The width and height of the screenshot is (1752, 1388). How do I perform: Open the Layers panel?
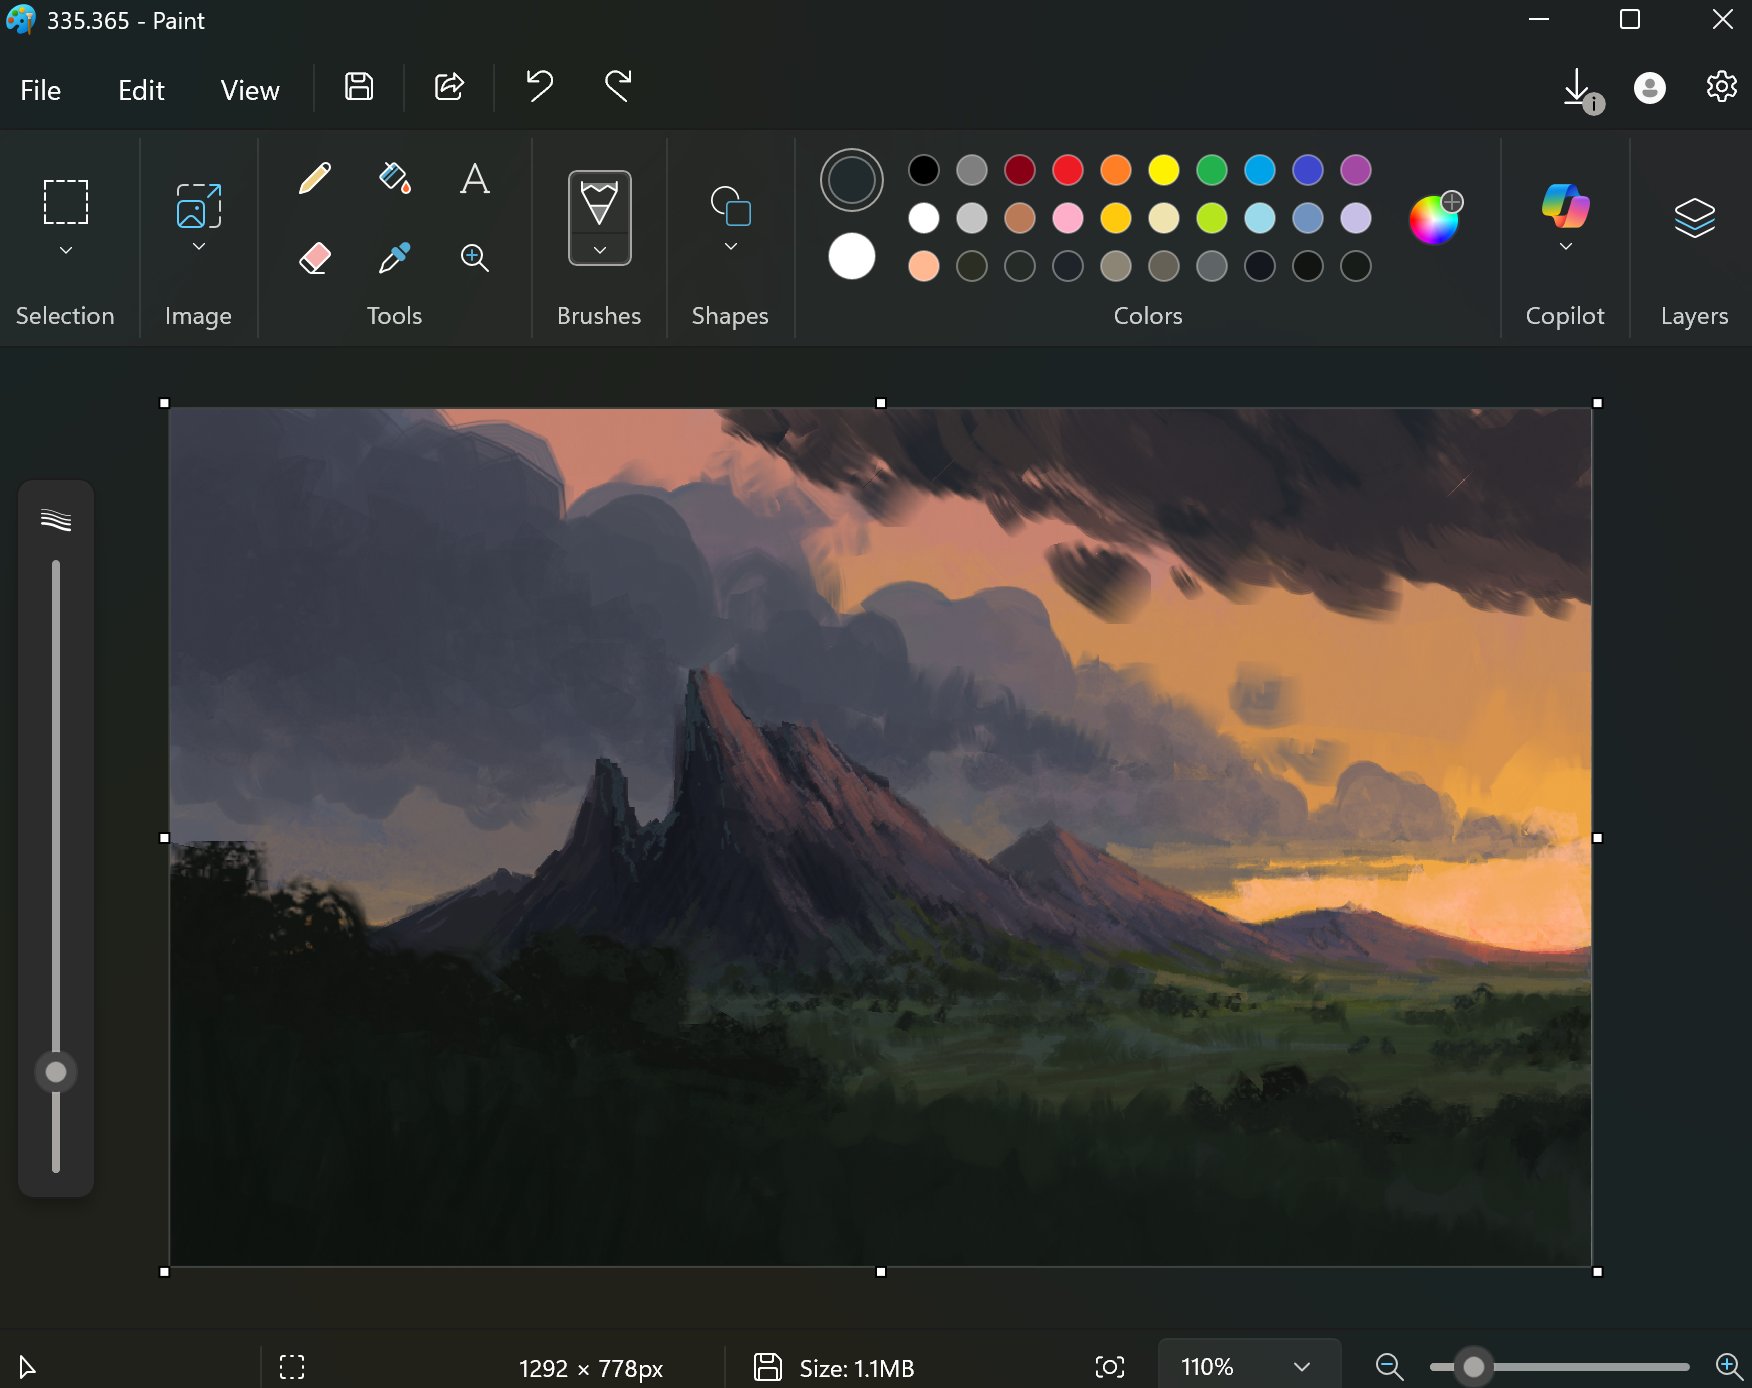pyautogui.click(x=1694, y=216)
